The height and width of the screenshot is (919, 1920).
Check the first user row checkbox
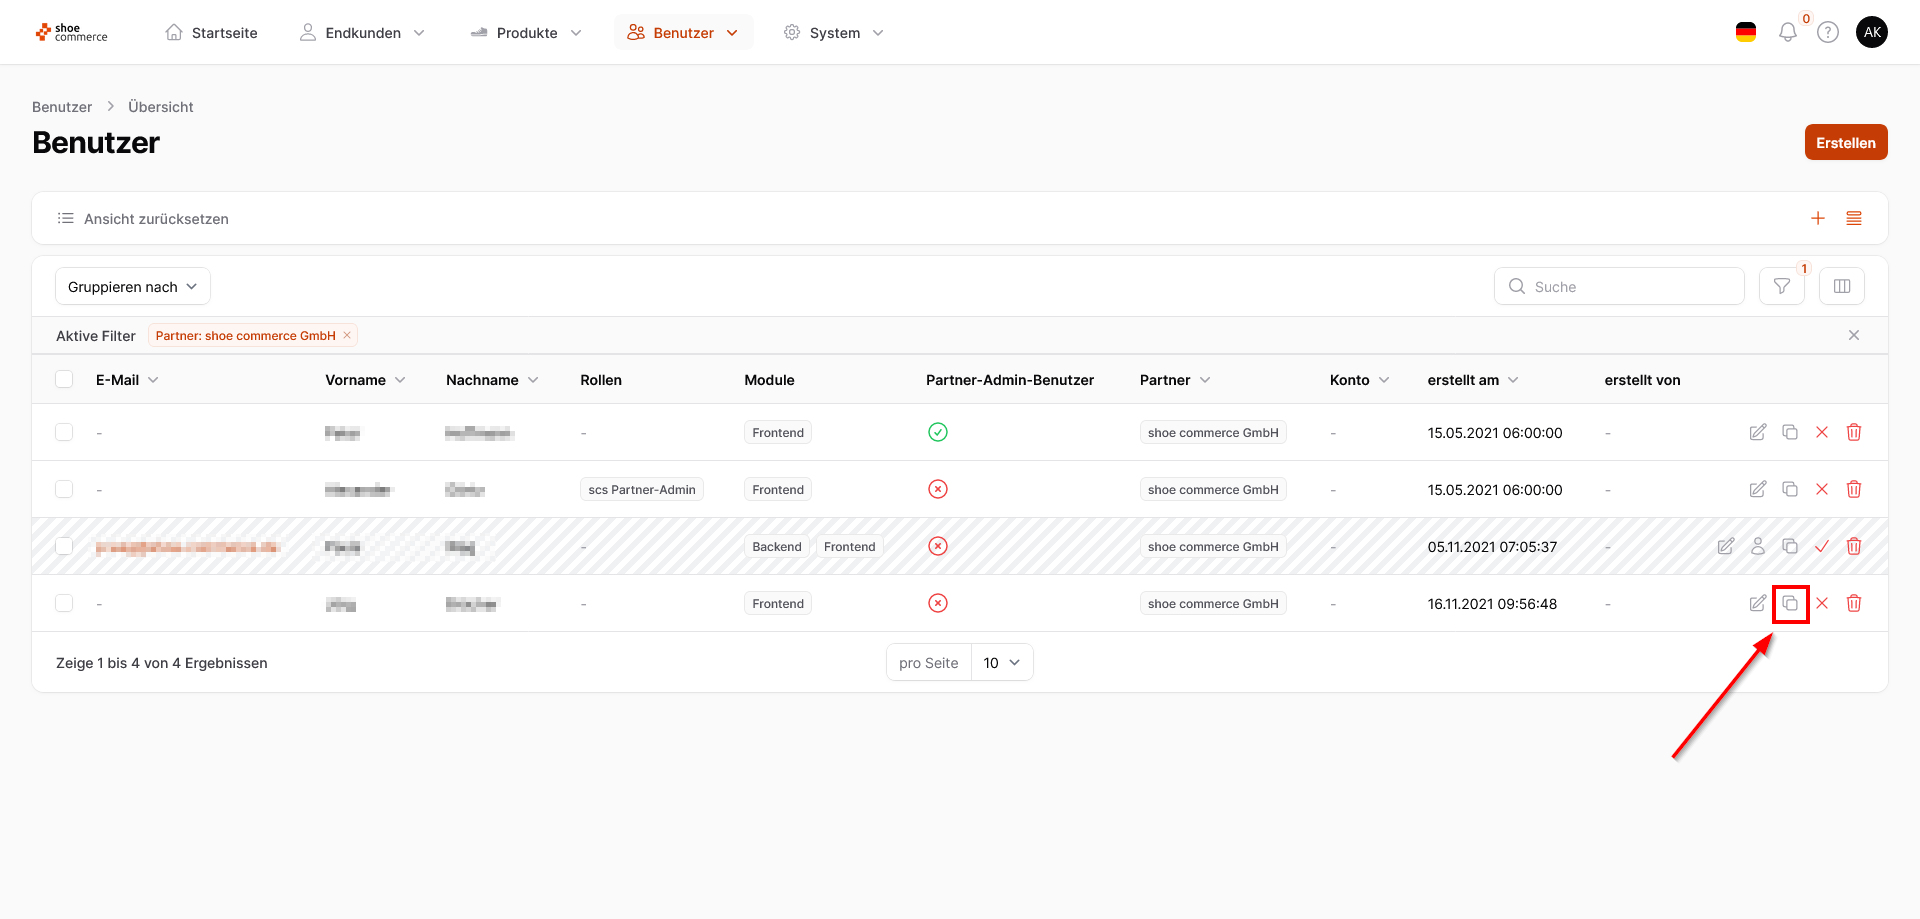[x=64, y=433]
